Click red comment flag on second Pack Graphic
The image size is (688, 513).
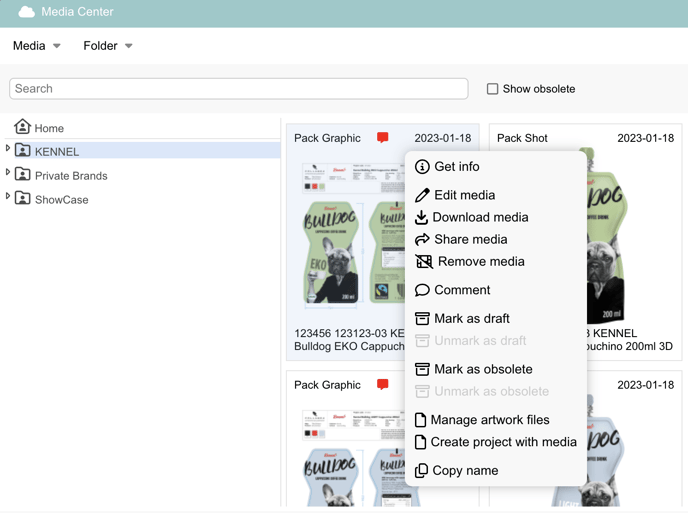pos(383,384)
